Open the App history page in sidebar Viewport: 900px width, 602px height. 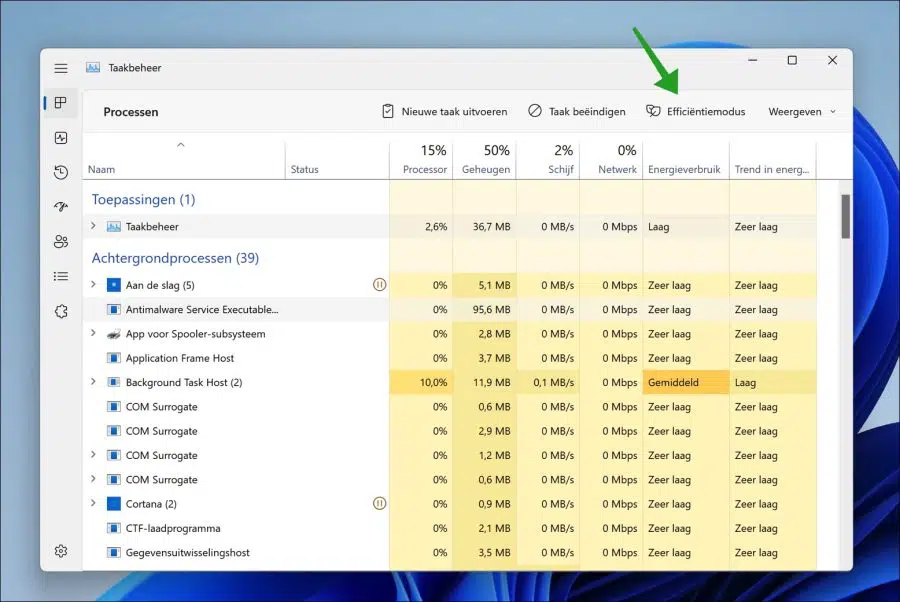click(61, 172)
